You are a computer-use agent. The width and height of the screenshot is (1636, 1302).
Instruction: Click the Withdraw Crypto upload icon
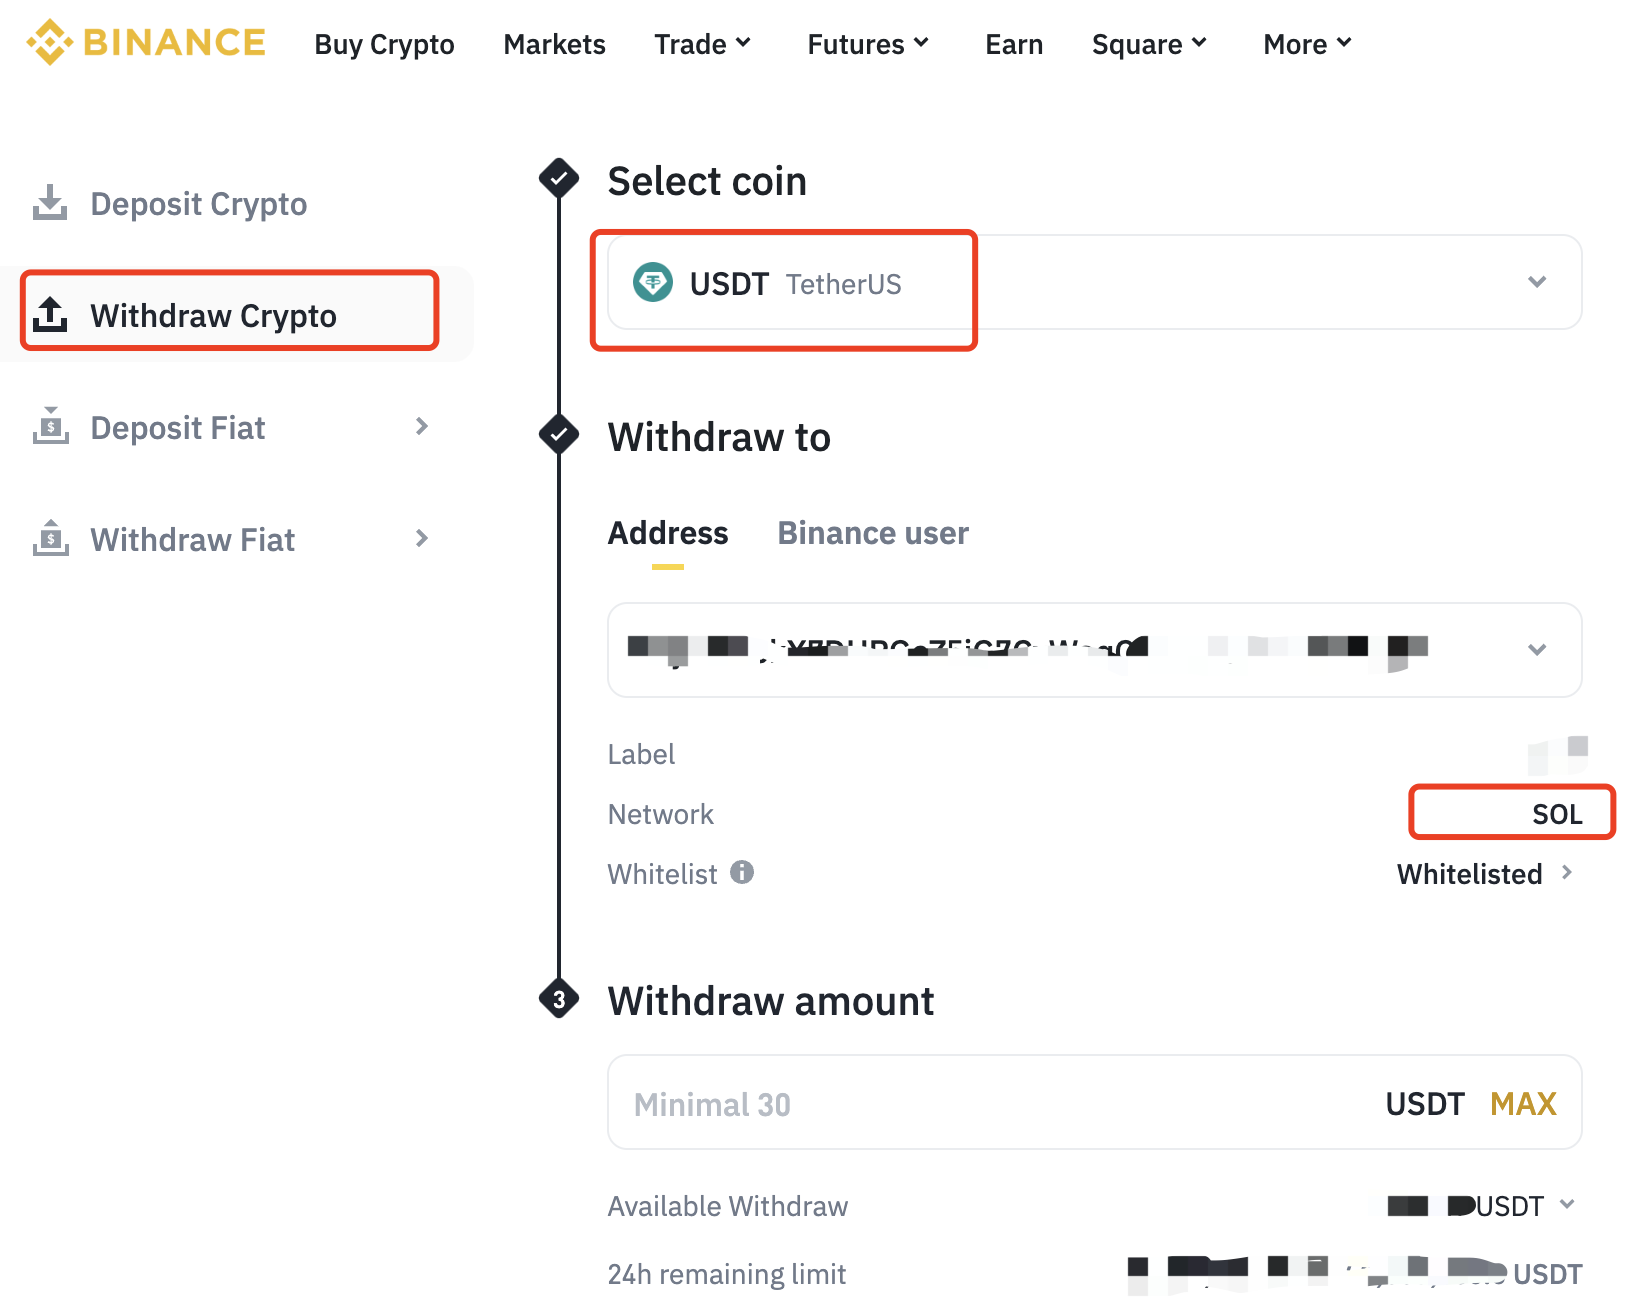pyautogui.click(x=50, y=315)
